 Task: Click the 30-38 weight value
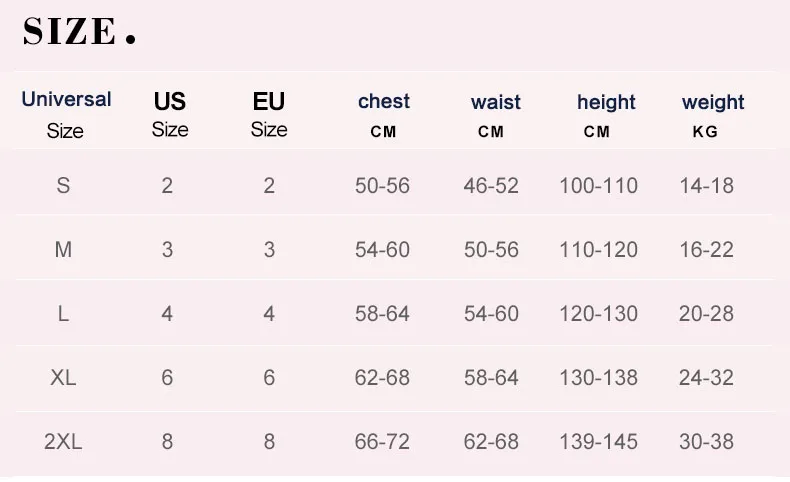[706, 441]
